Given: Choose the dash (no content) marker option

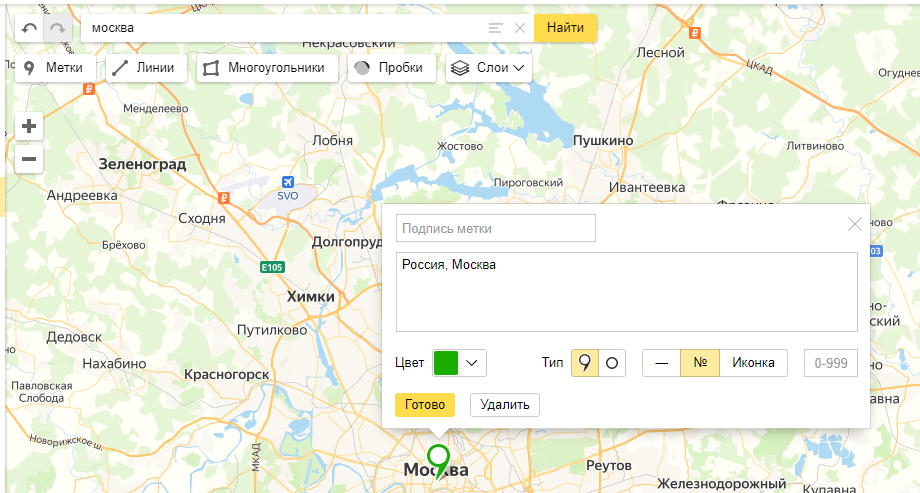Looking at the screenshot, I should coord(661,363).
